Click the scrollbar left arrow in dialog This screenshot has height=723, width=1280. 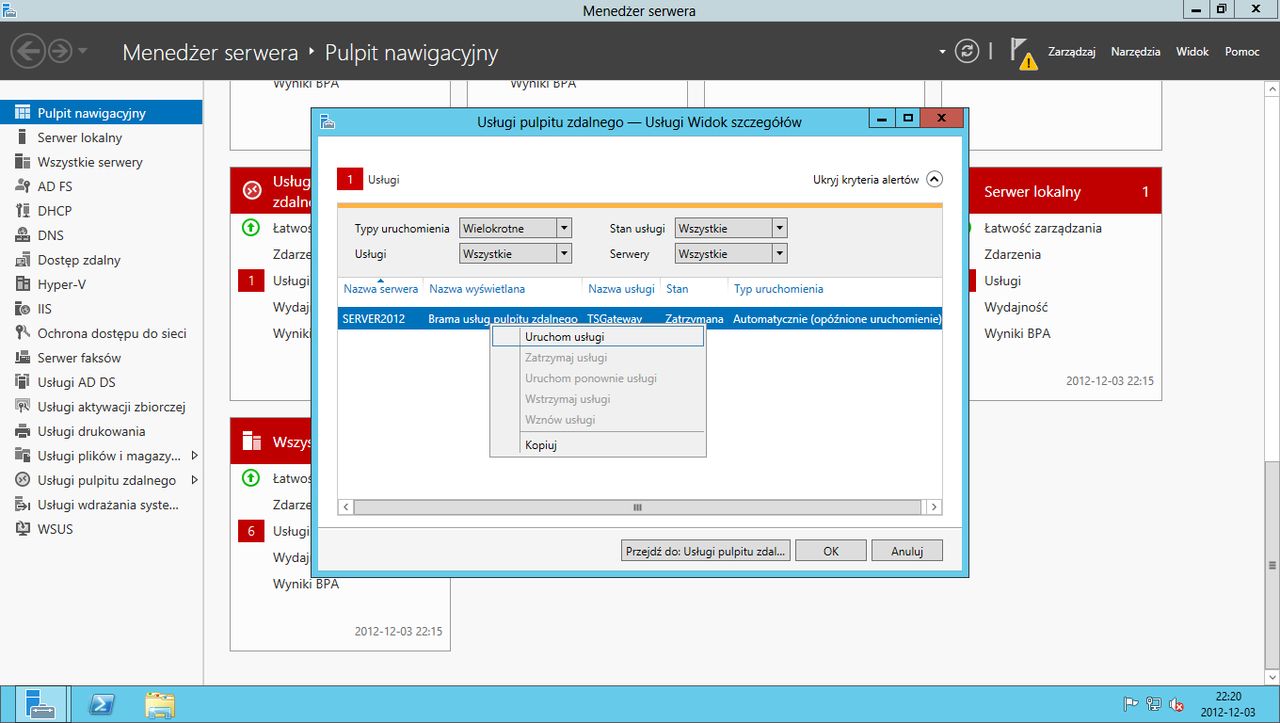[346, 508]
